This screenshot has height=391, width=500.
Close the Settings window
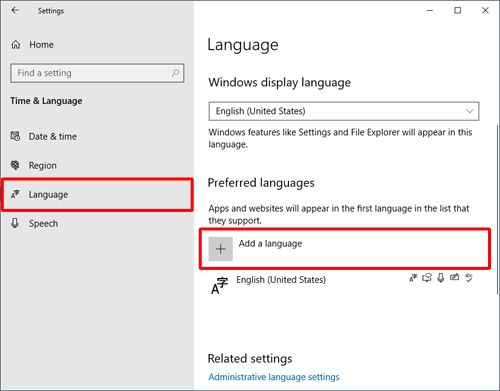pyautogui.click(x=485, y=11)
